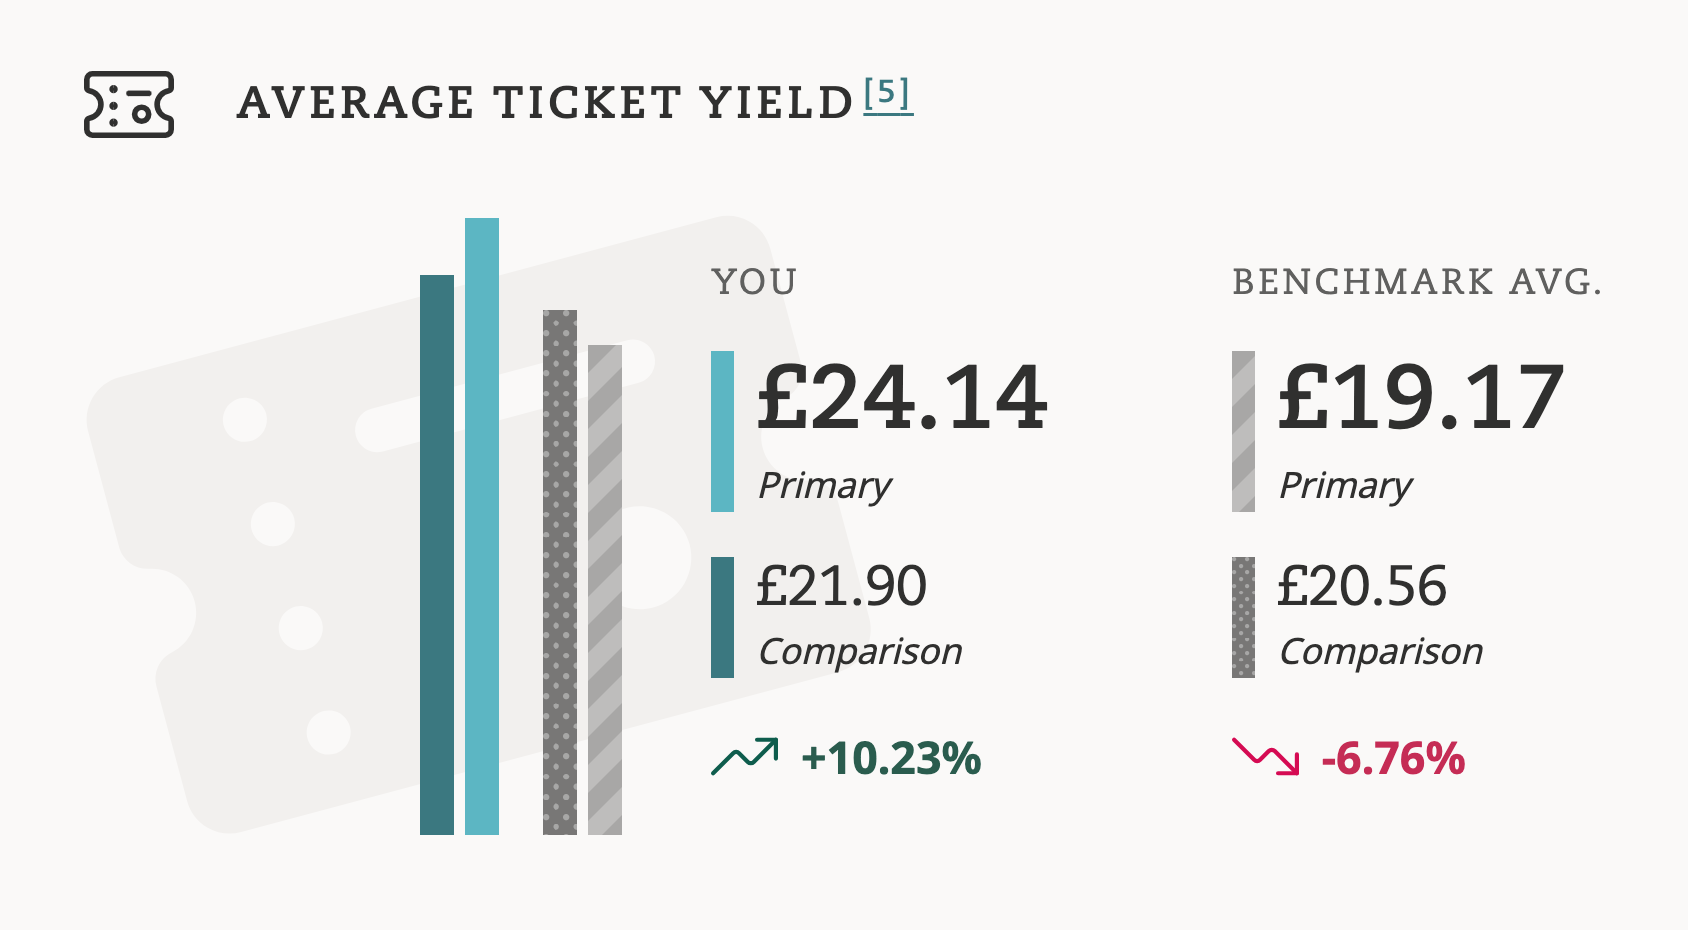Viewport: 1688px width, 930px height.
Task: Click the Benchmark Avg. column label
Action: point(1417,282)
